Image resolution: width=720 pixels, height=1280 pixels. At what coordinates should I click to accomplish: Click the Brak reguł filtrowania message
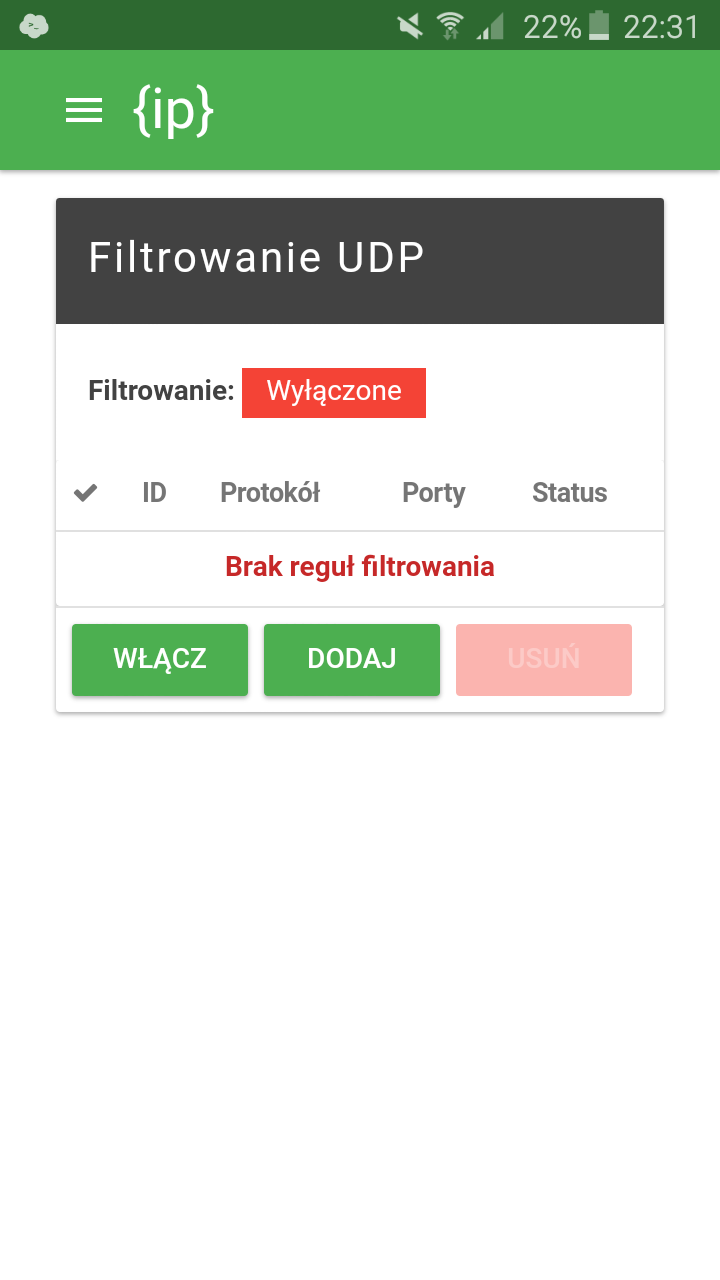tap(360, 567)
